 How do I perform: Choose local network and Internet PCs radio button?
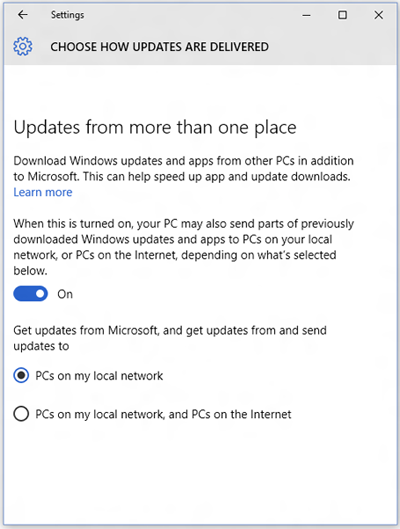point(21,414)
